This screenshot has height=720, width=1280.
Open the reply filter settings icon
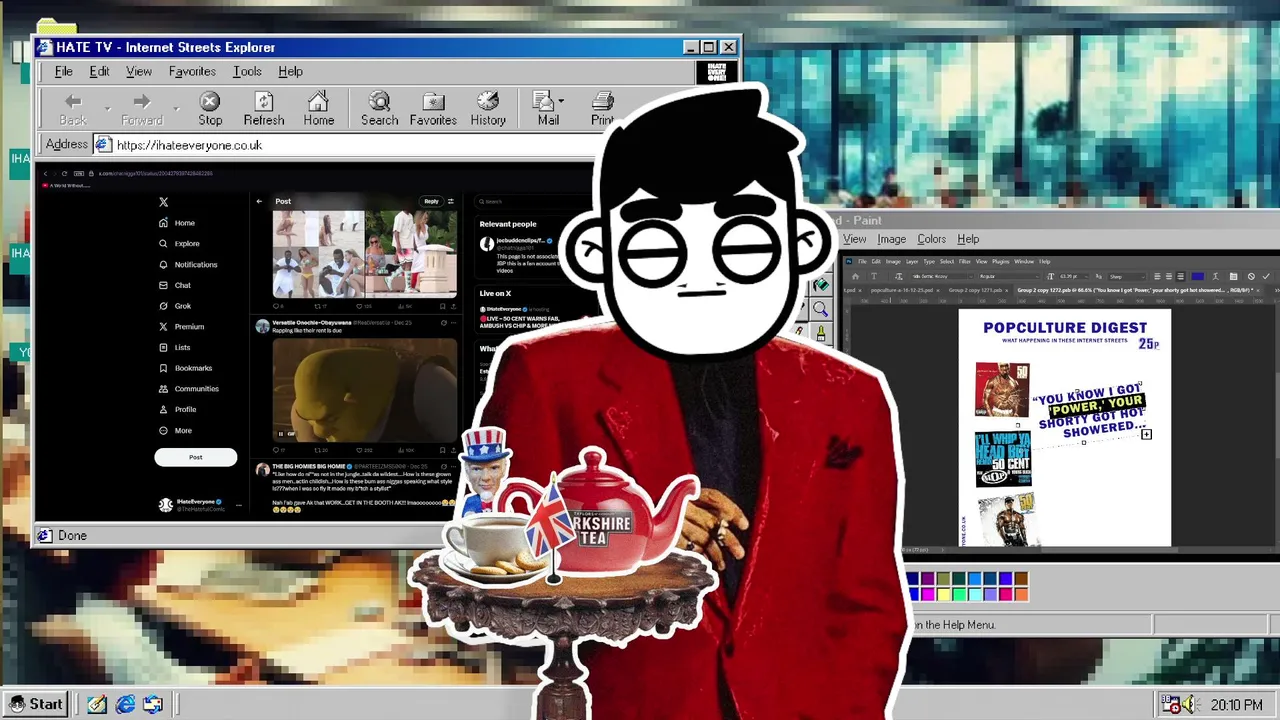click(450, 201)
